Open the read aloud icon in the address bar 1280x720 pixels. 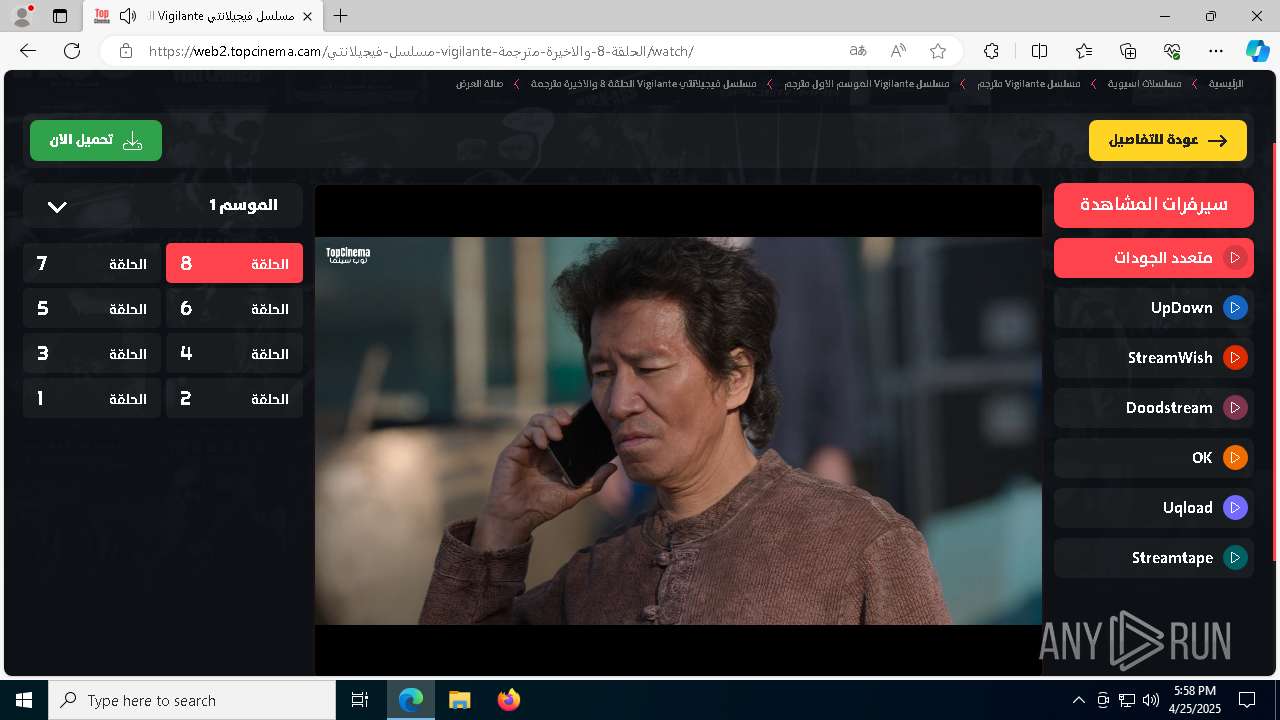[x=898, y=51]
